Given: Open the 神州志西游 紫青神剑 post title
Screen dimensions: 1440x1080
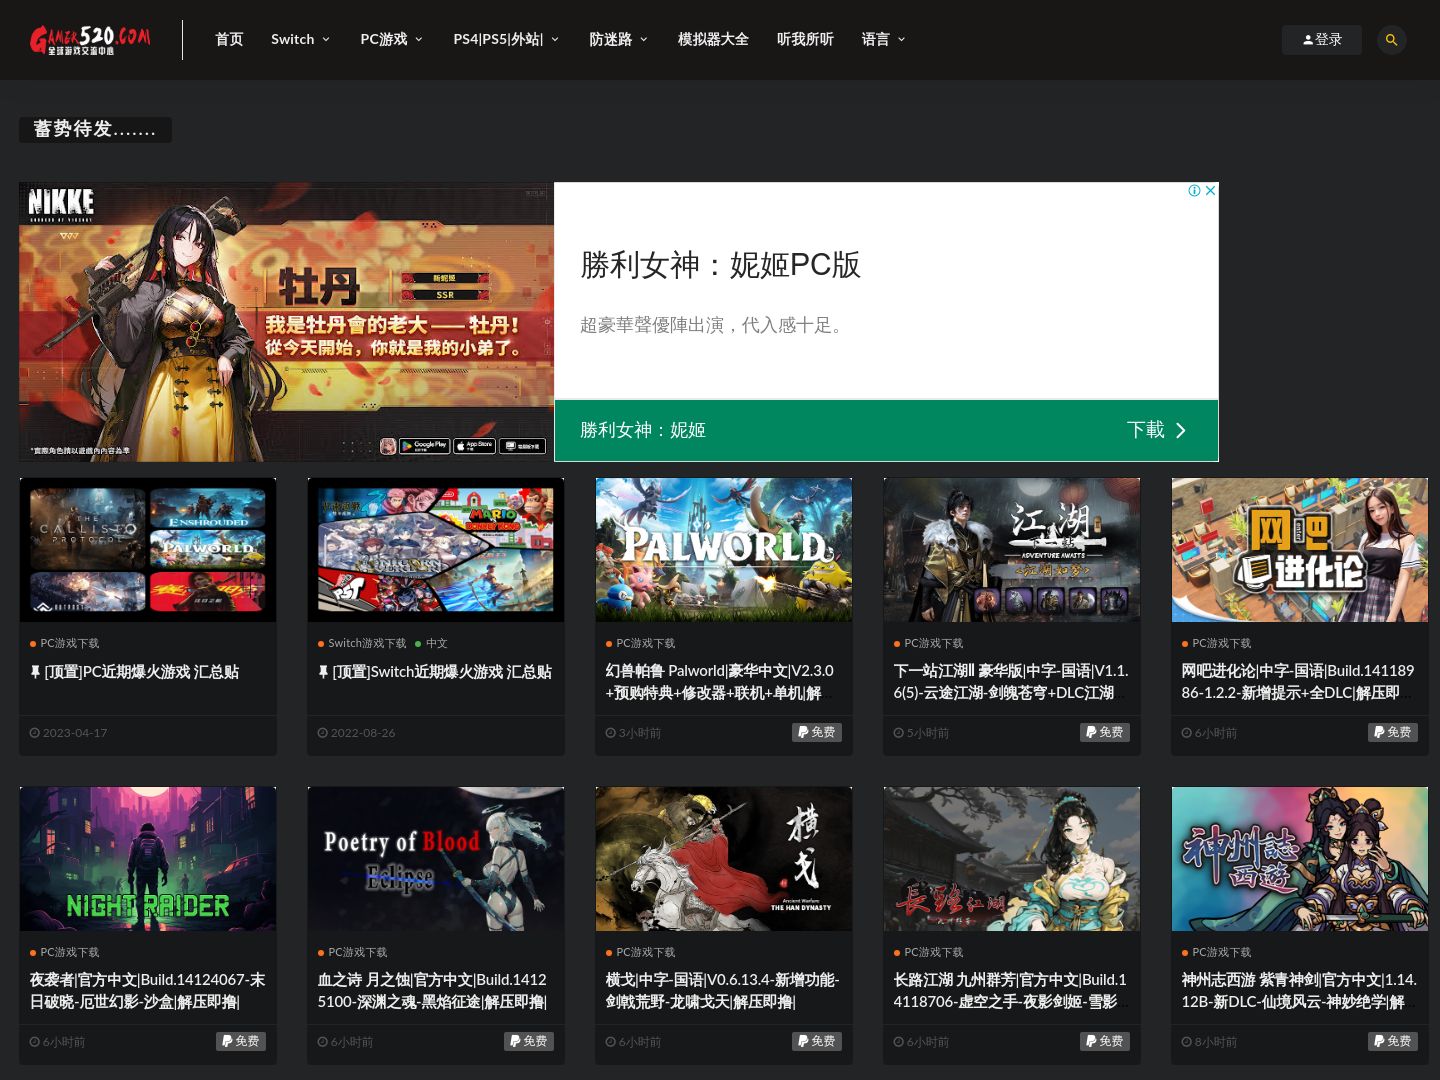Looking at the screenshot, I should tap(1299, 991).
